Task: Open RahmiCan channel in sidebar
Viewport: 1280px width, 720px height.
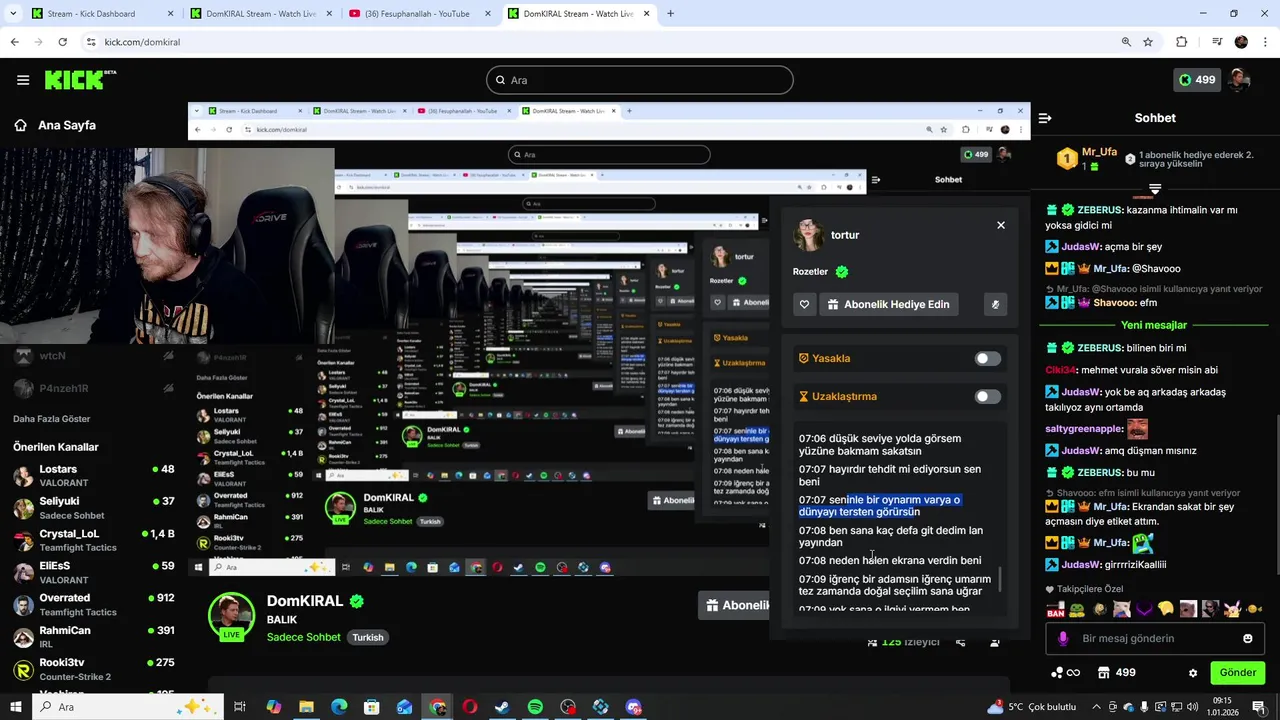Action: 94,637
